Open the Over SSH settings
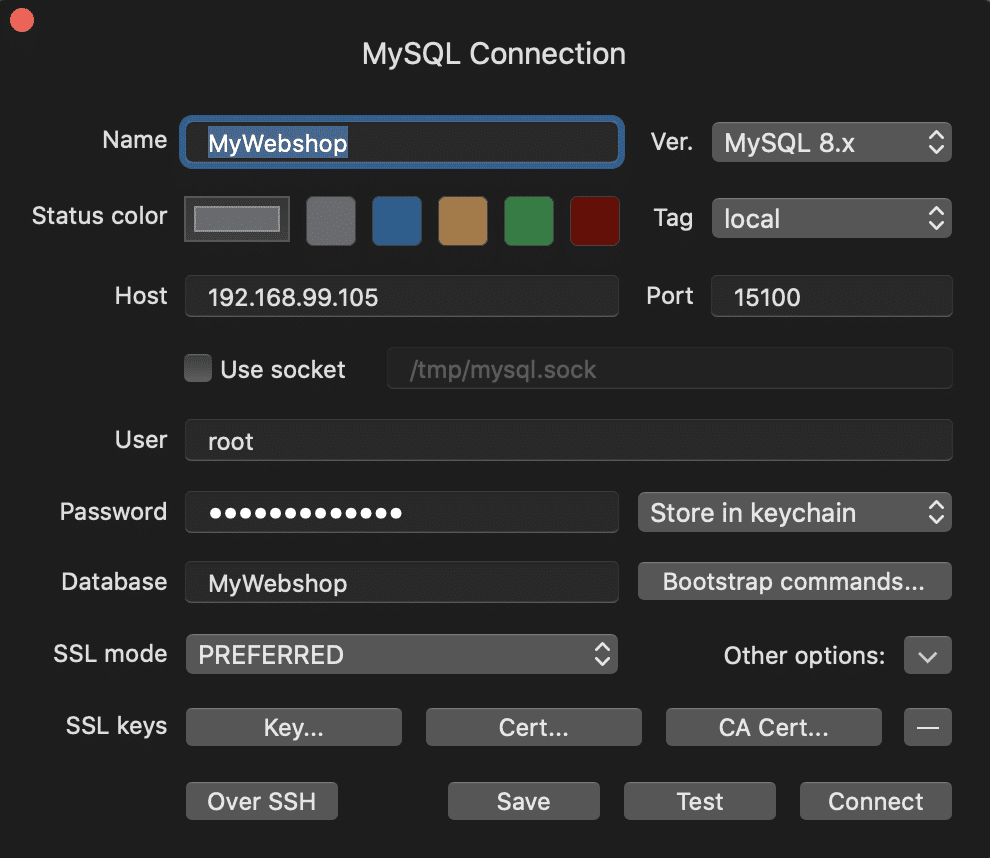 coord(261,801)
